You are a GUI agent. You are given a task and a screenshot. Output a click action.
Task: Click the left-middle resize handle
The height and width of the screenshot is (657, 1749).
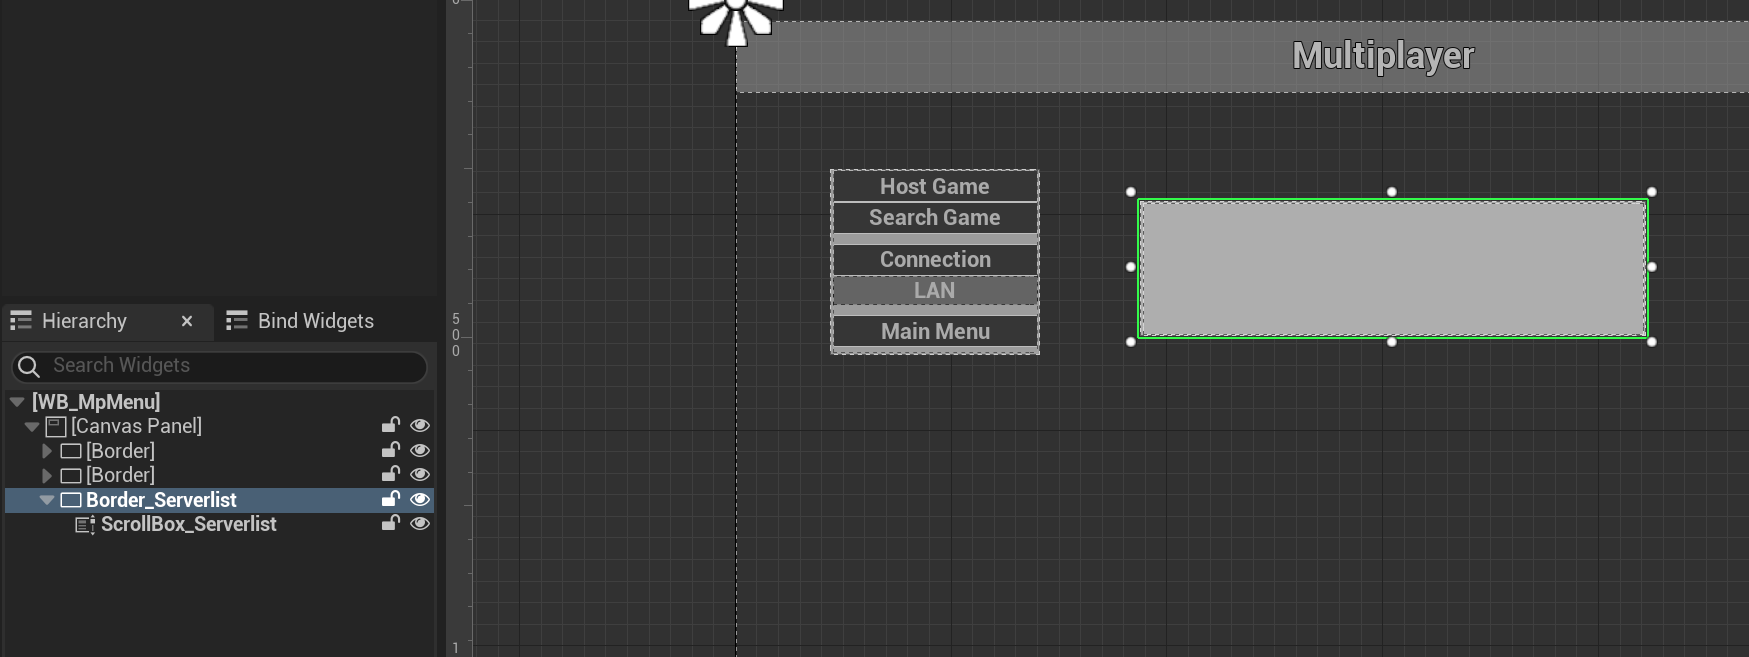(1131, 267)
